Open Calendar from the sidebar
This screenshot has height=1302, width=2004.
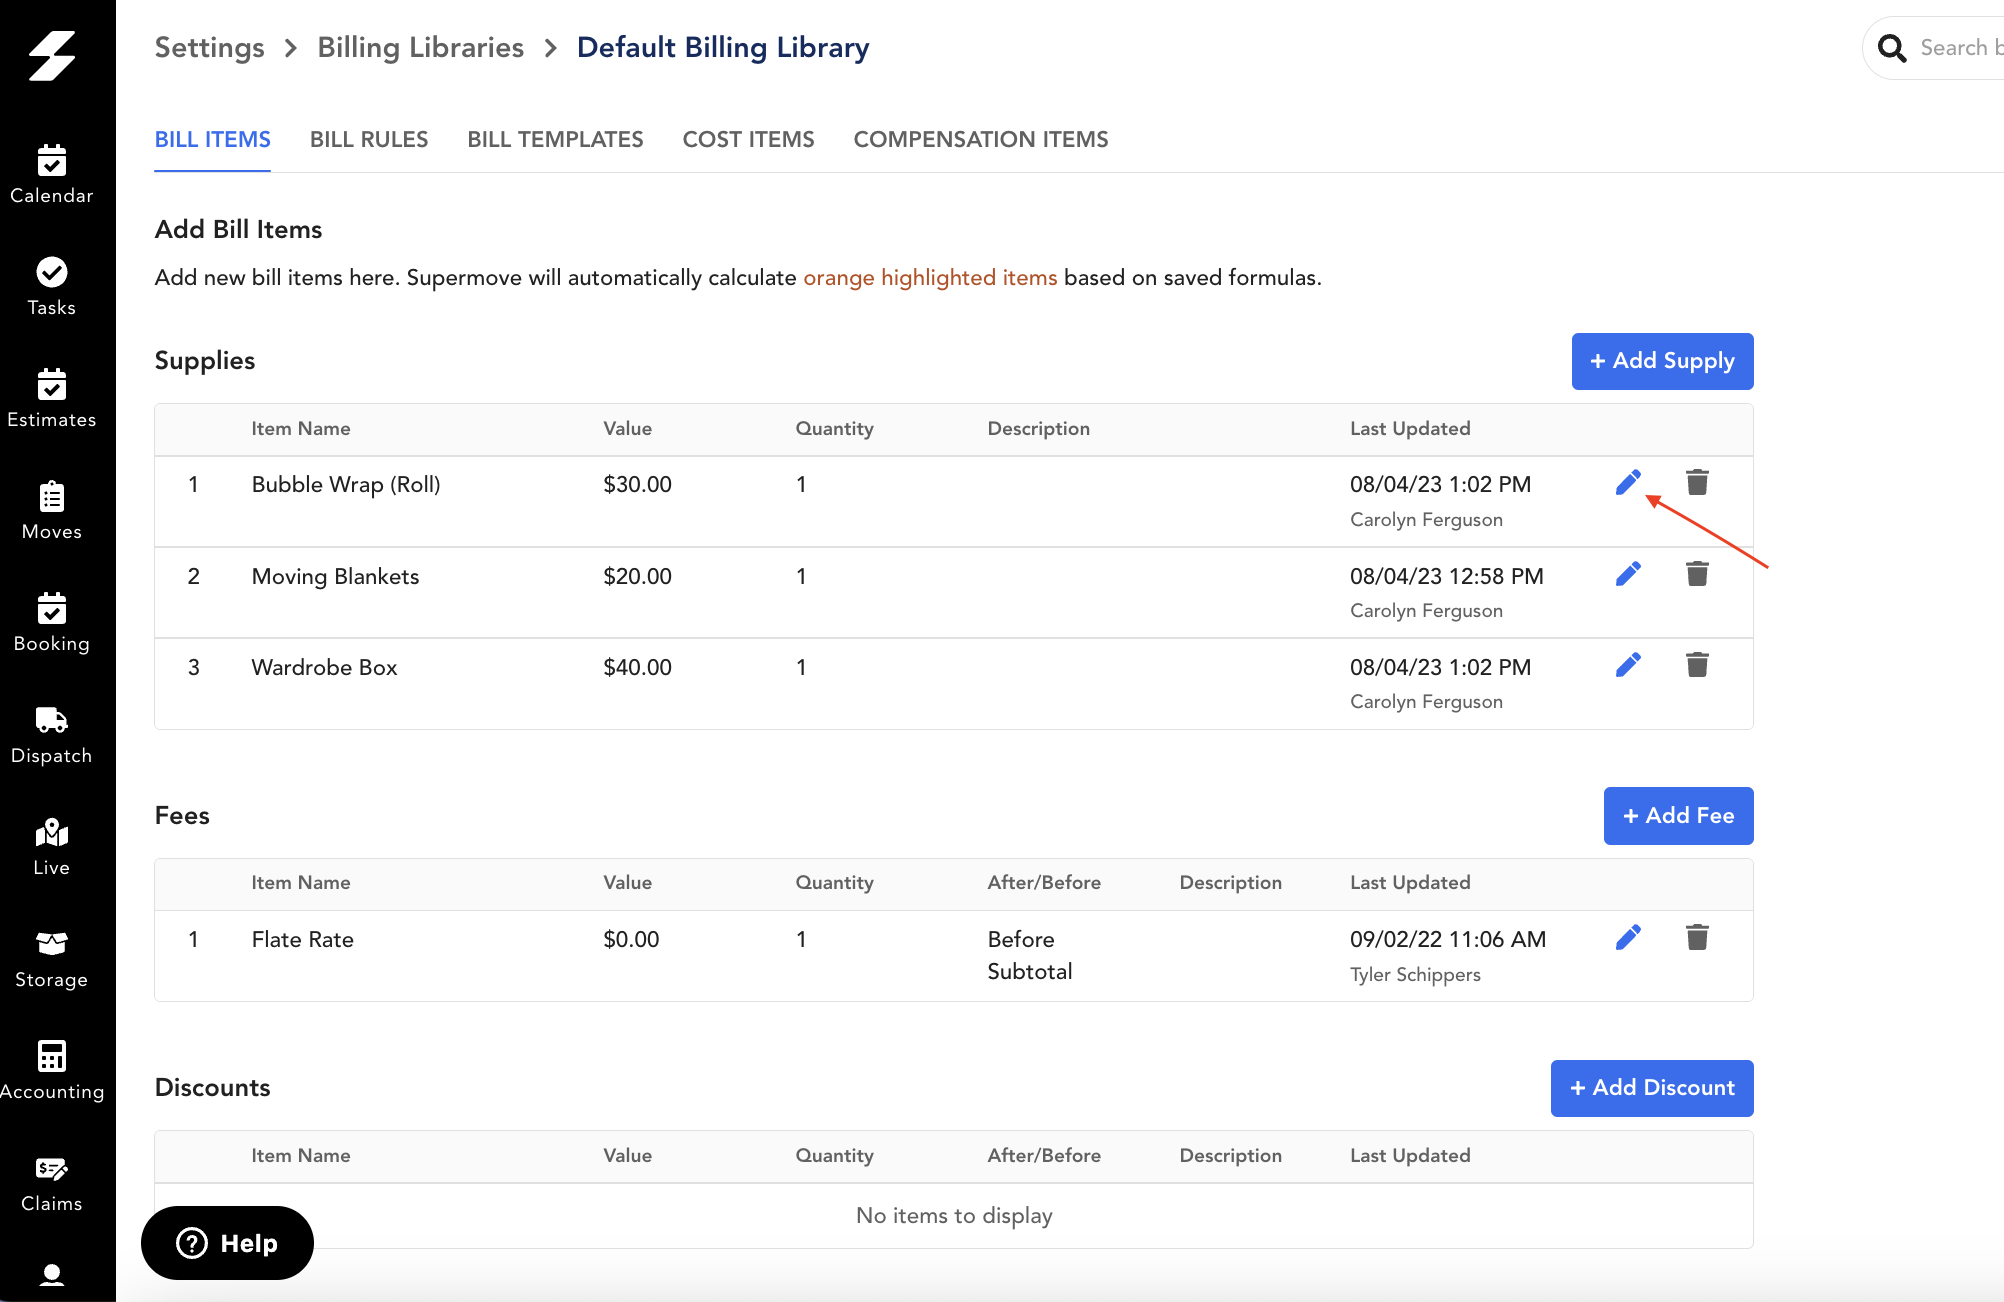pyautogui.click(x=52, y=175)
